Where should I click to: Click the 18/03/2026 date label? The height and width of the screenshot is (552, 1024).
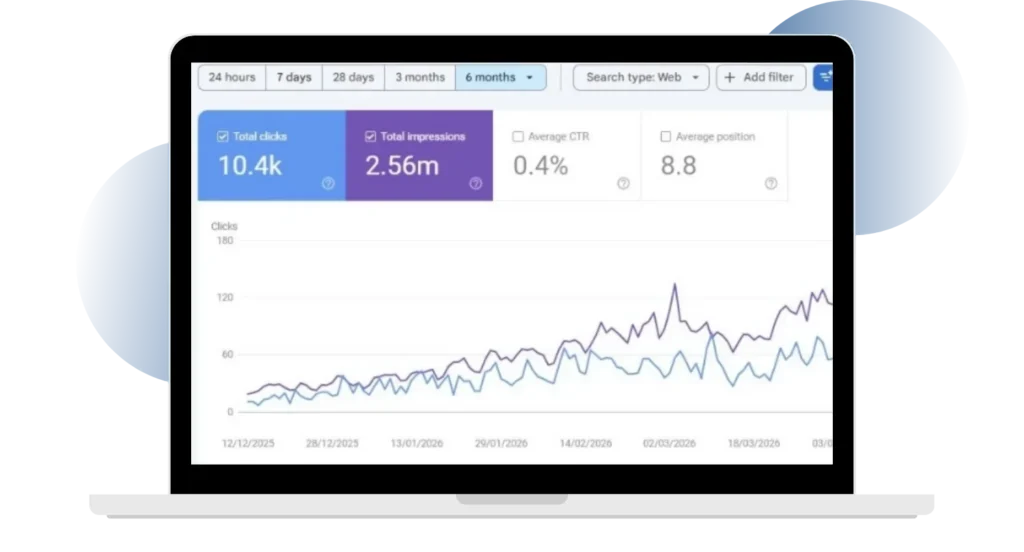(x=754, y=443)
